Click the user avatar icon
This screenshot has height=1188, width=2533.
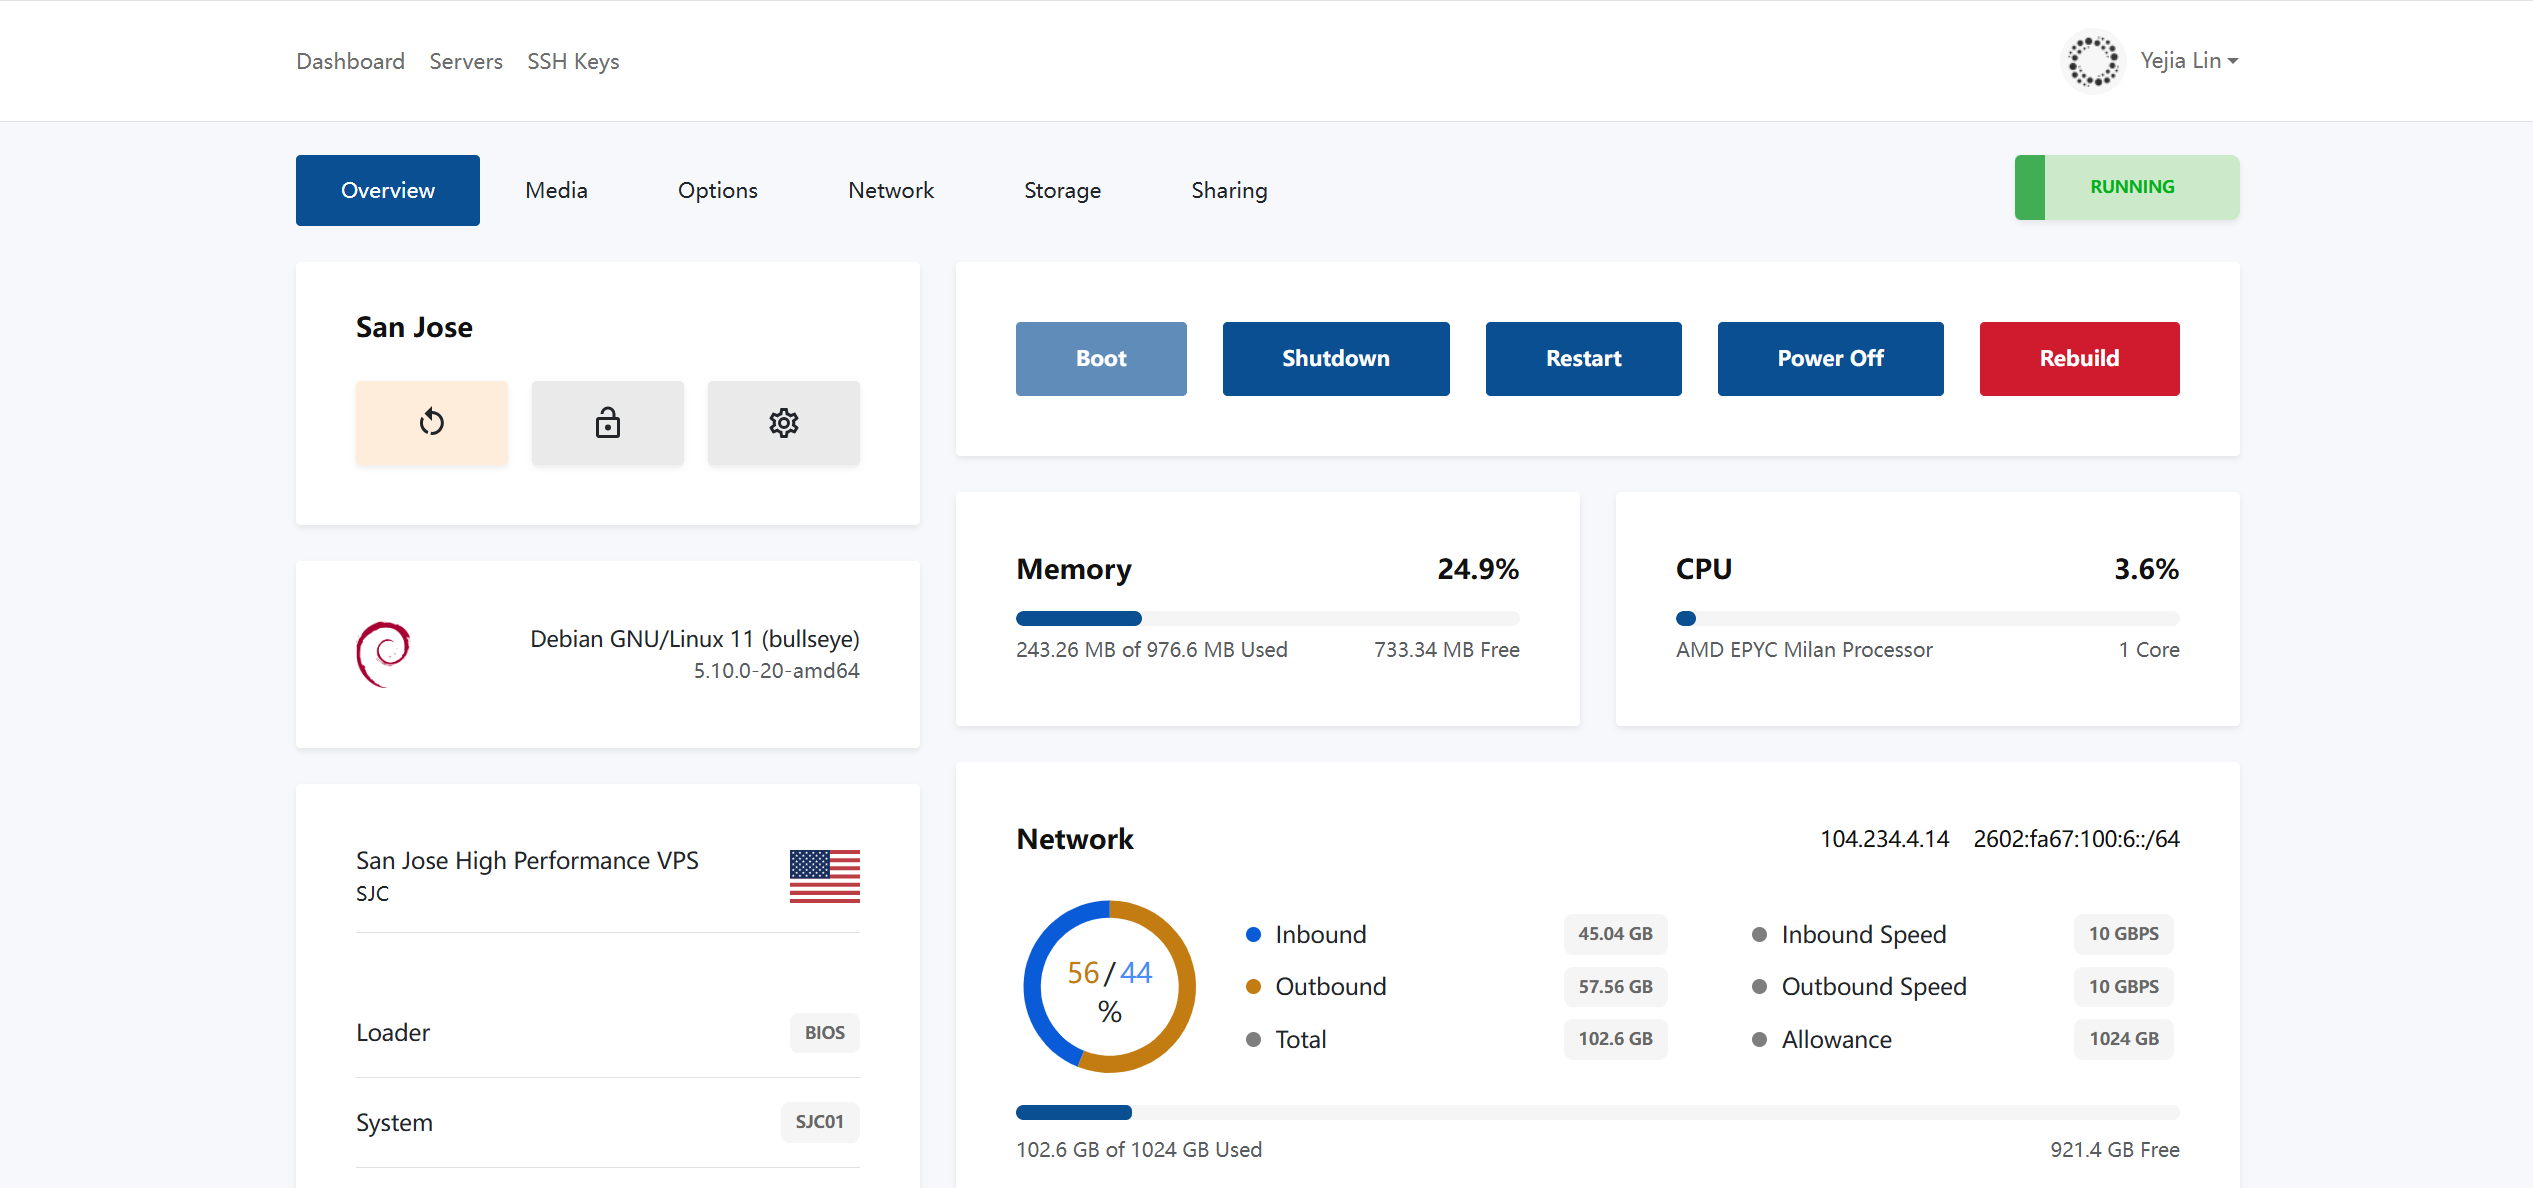click(x=2093, y=61)
